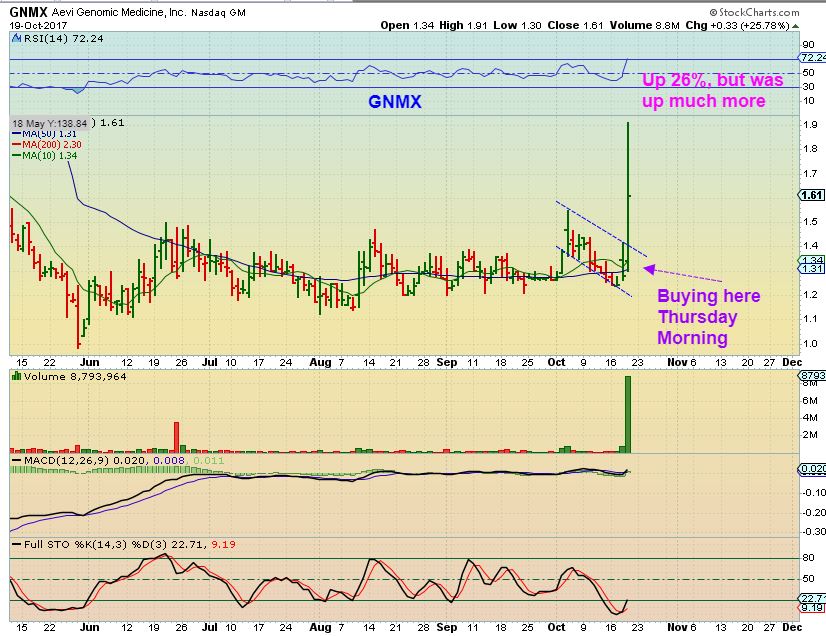Click the Low 1.30 value in header
Viewport: 826px width, 636px height.
(x=517, y=25)
